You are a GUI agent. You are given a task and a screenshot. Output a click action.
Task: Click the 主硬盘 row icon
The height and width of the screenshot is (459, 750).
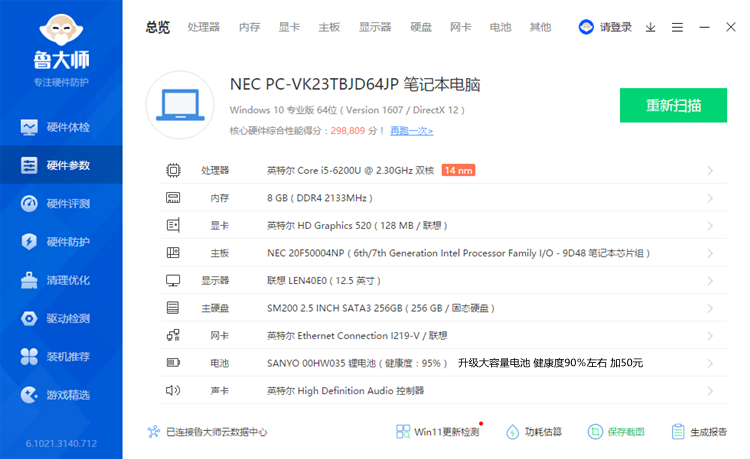click(173, 308)
